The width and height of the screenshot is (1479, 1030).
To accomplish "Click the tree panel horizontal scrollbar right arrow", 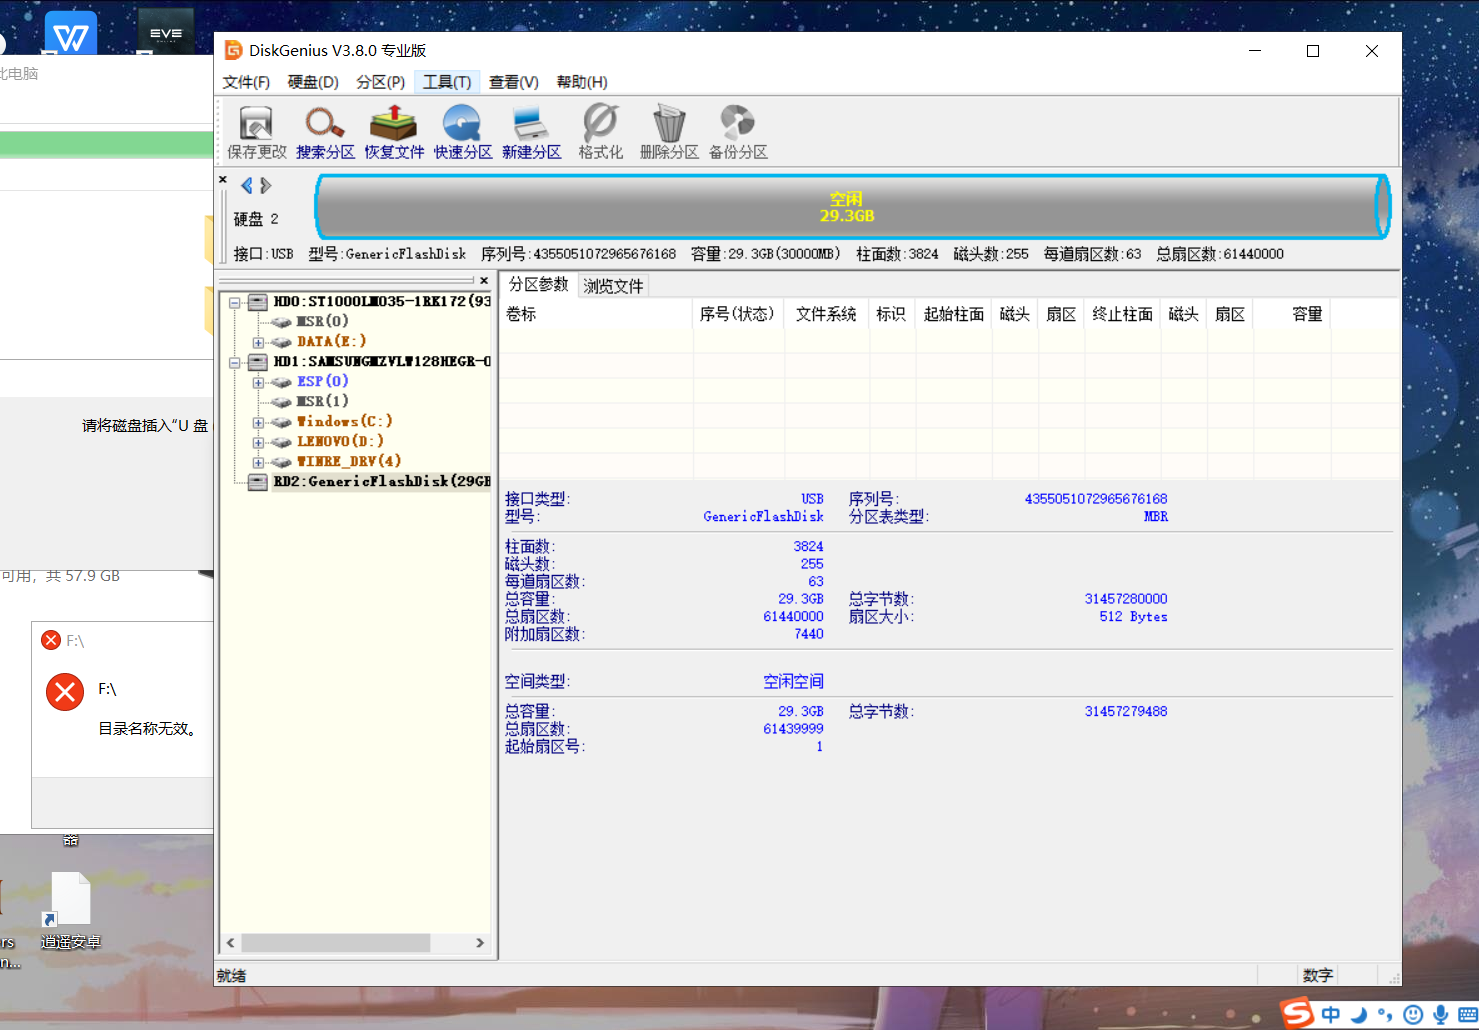I will (x=480, y=943).
